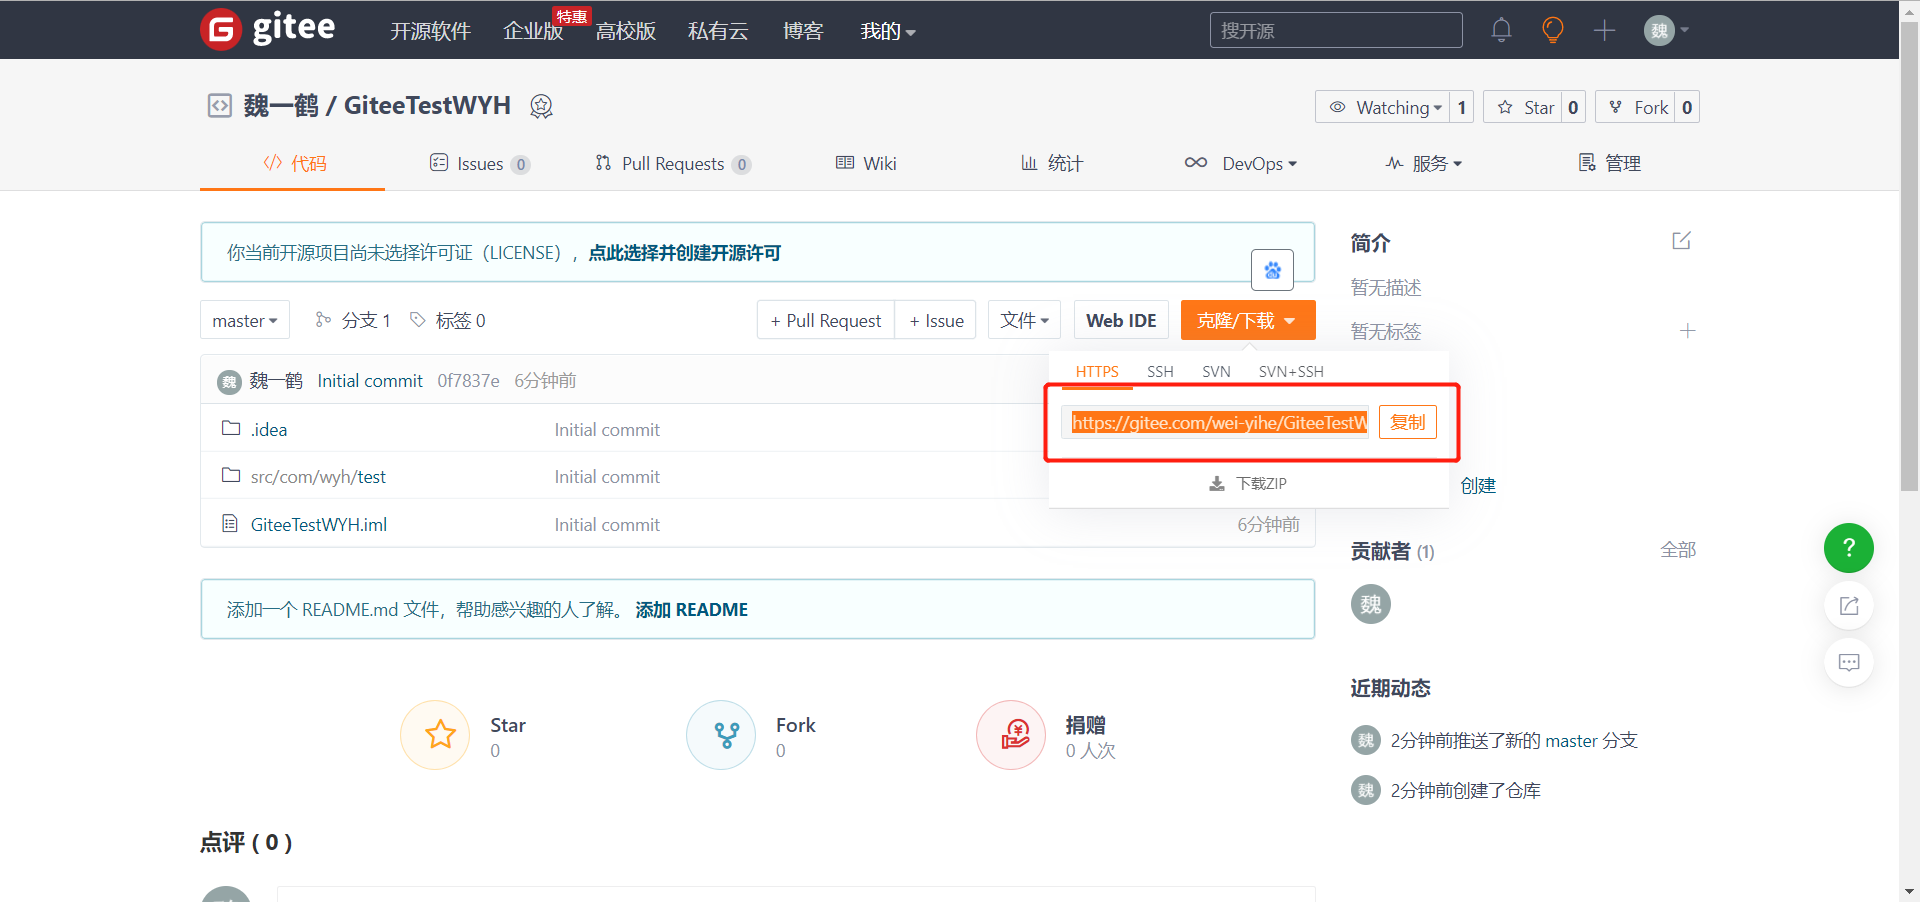Open notifications bell icon
Screen dimensions: 1920x902
pyautogui.click(x=1501, y=30)
